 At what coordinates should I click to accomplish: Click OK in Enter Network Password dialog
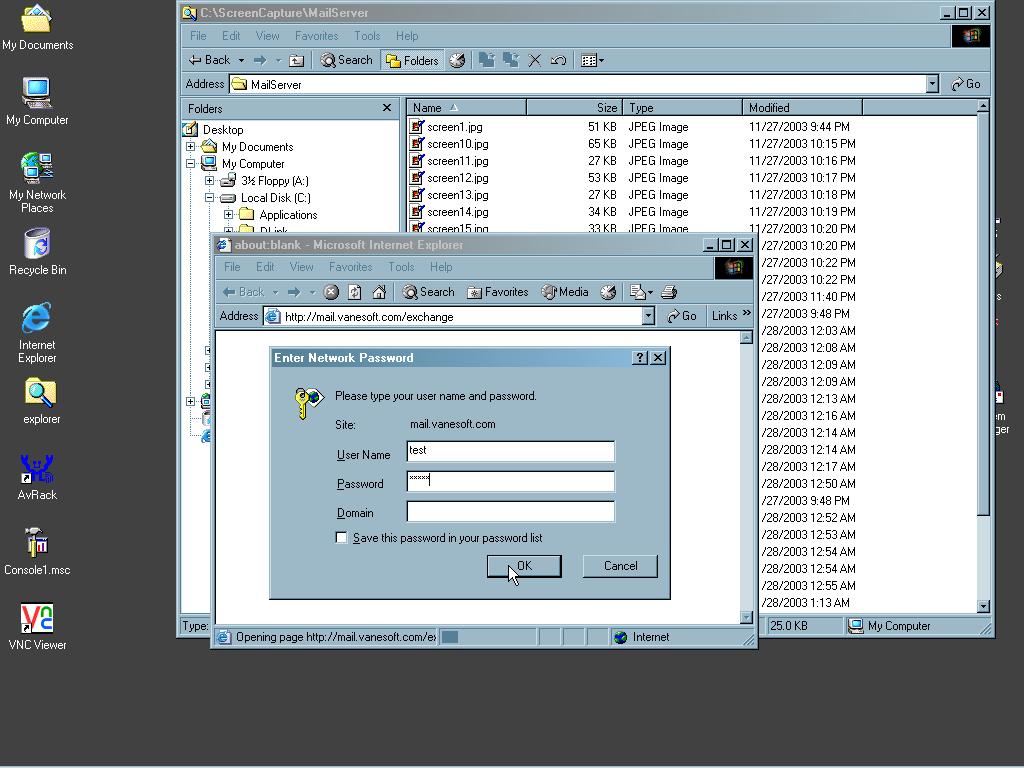[x=524, y=566]
